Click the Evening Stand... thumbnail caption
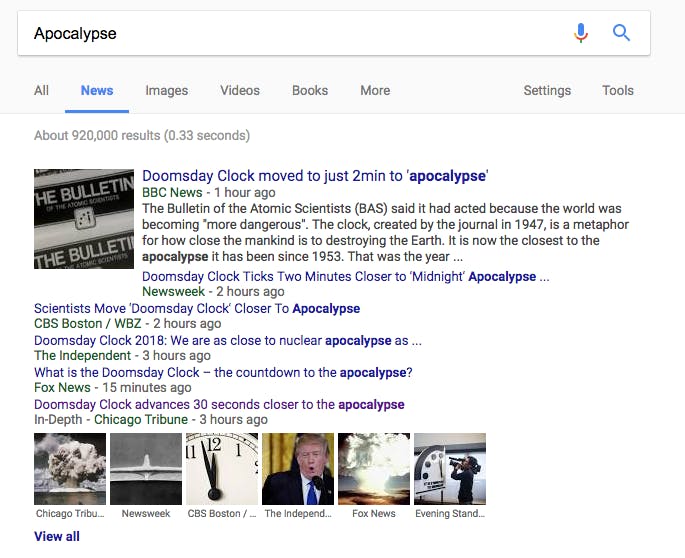This screenshot has width=685, height=558. 450,513
